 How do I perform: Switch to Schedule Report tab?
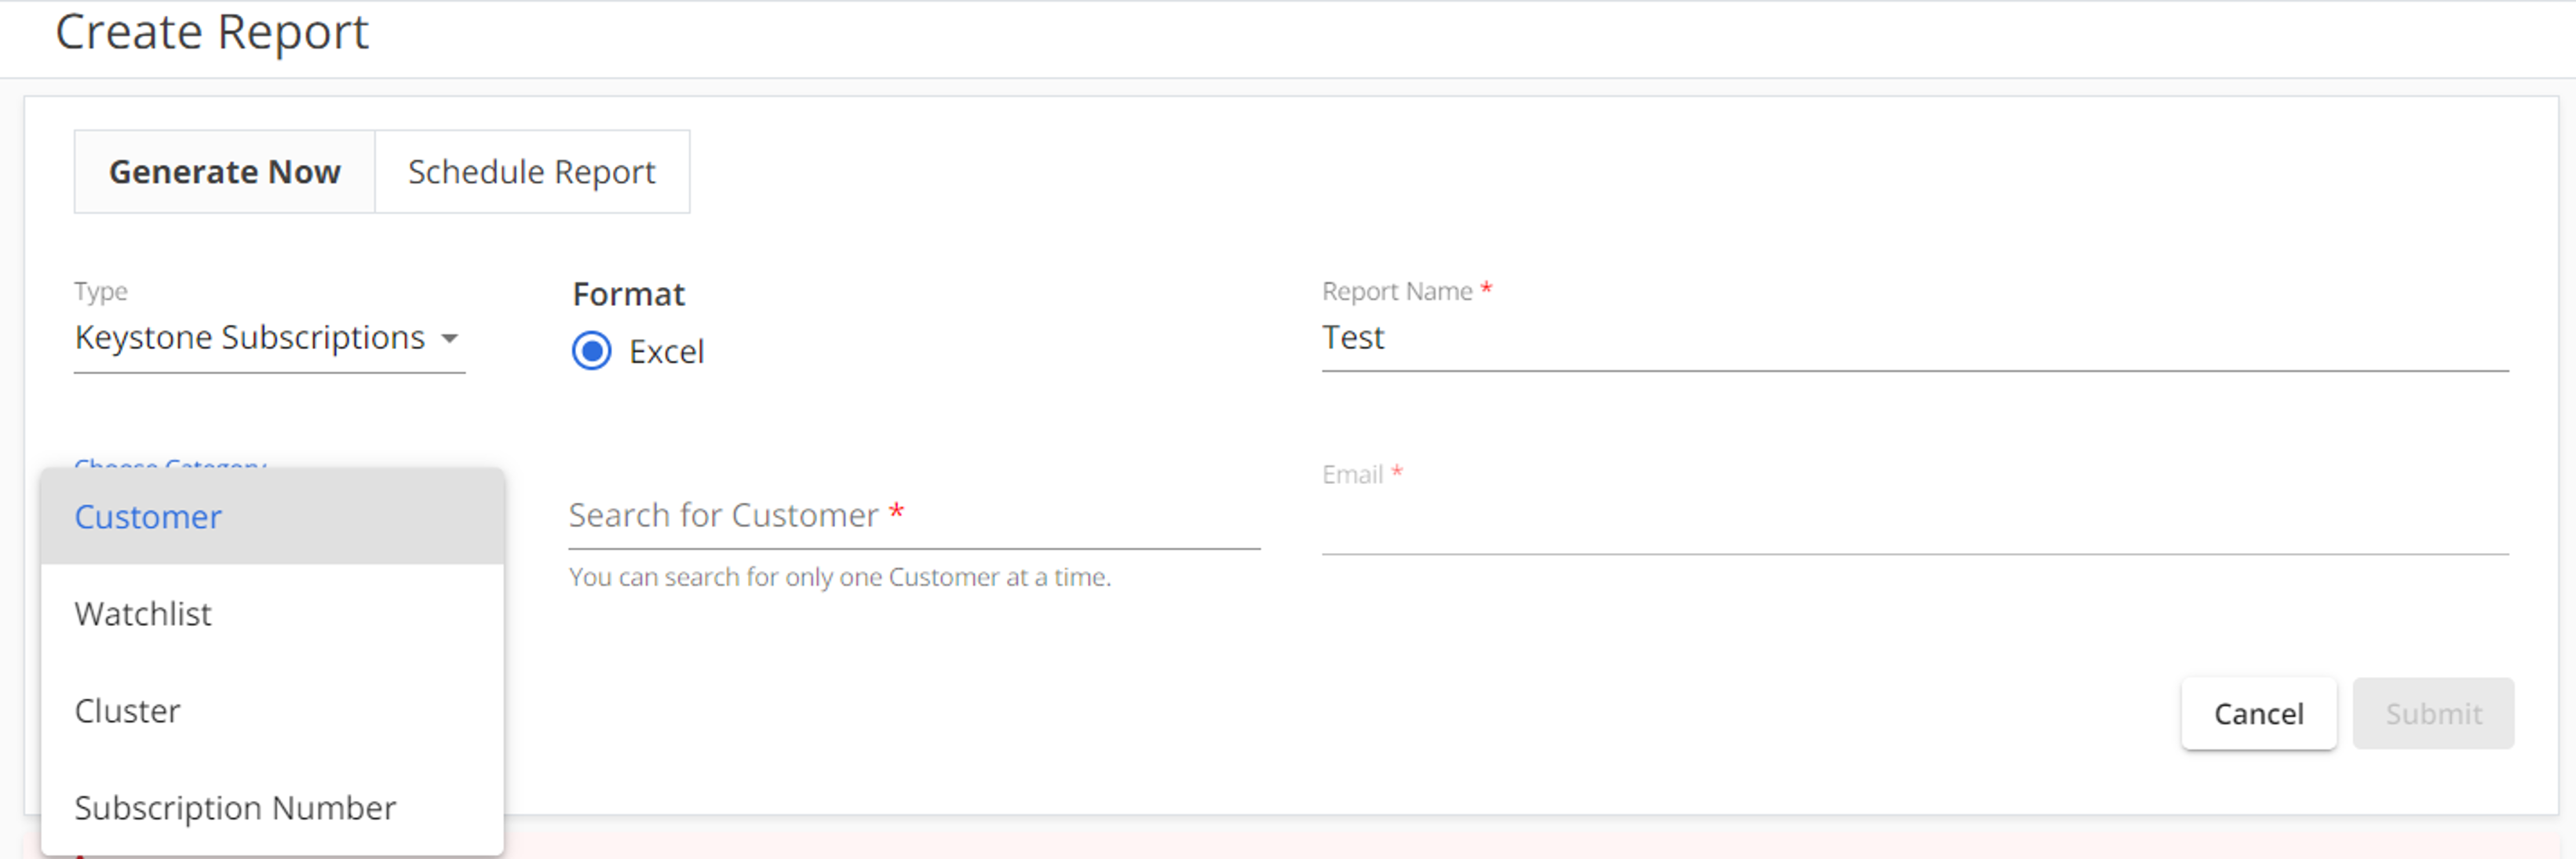click(527, 171)
